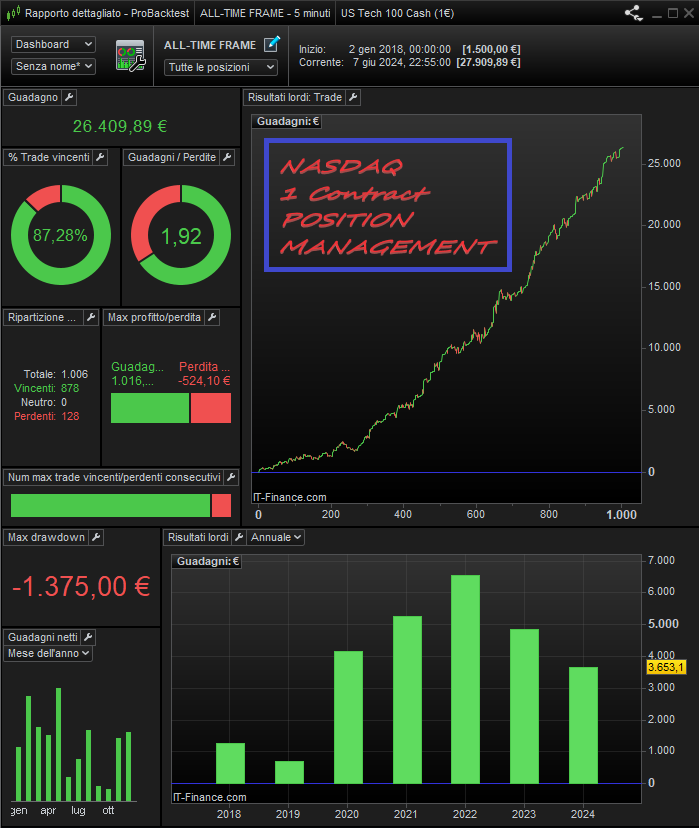Viewport: 699px width, 828px height.
Task: Click the Neutro: 0 count
Action: click(x=44, y=402)
